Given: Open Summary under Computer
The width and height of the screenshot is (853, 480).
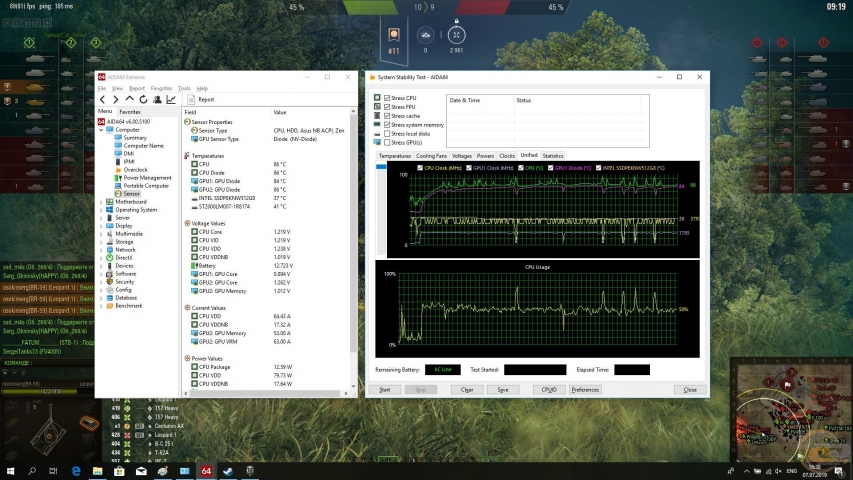Looking at the screenshot, I should [x=134, y=138].
